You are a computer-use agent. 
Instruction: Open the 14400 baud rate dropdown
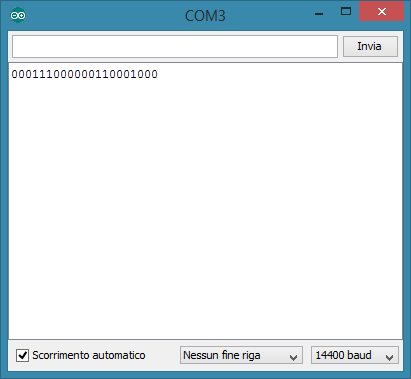tap(355, 355)
